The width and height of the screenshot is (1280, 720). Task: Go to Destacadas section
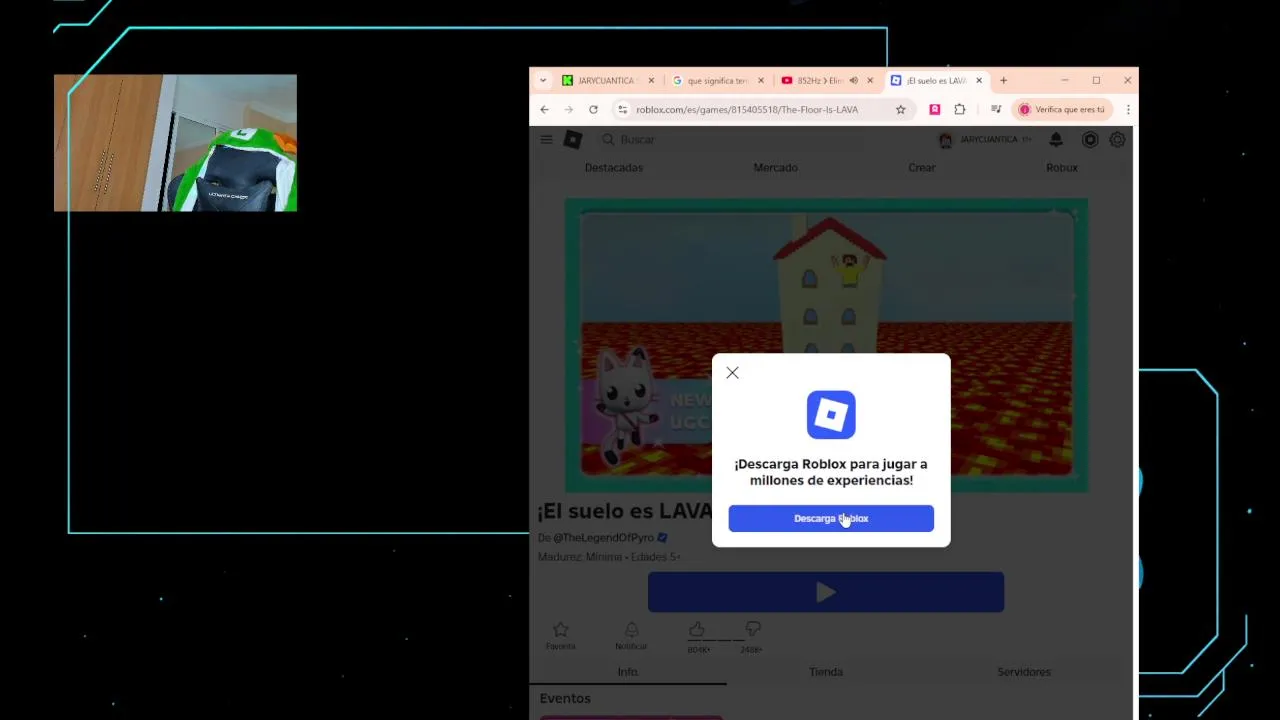[614, 168]
